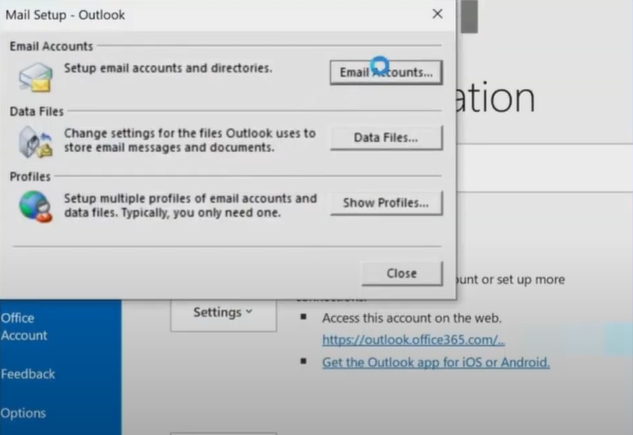Click the 'Data Files' section heading
633x435 pixels.
coord(37,111)
